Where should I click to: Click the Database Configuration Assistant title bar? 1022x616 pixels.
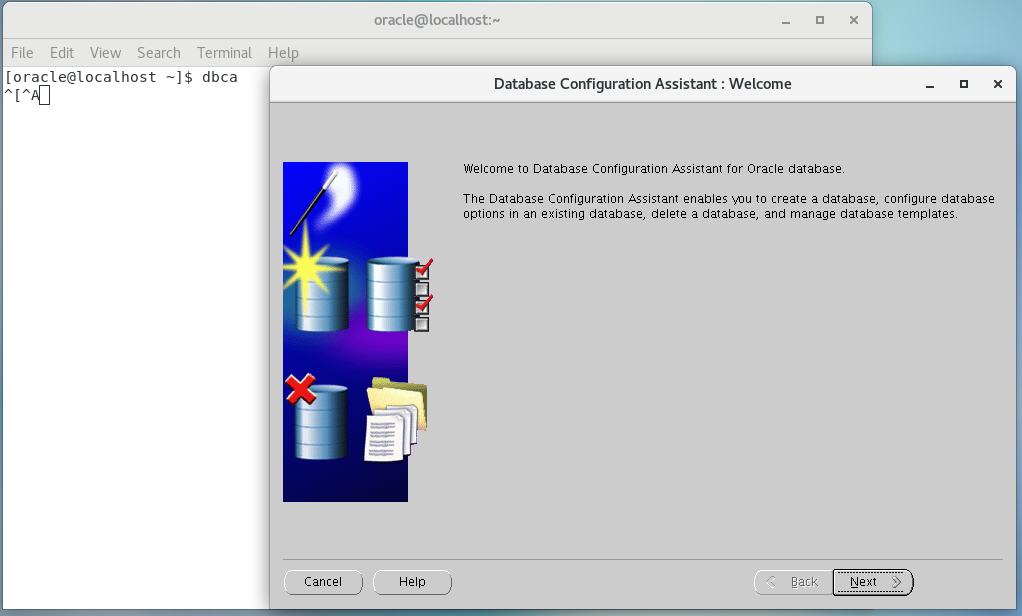tap(642, 84)
